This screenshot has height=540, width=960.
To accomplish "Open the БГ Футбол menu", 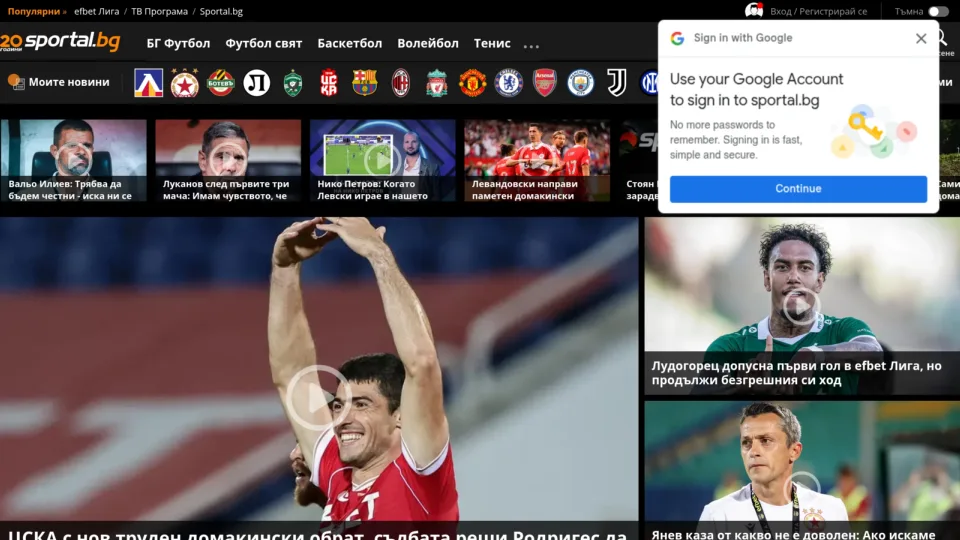I will (x=178, y=43).
